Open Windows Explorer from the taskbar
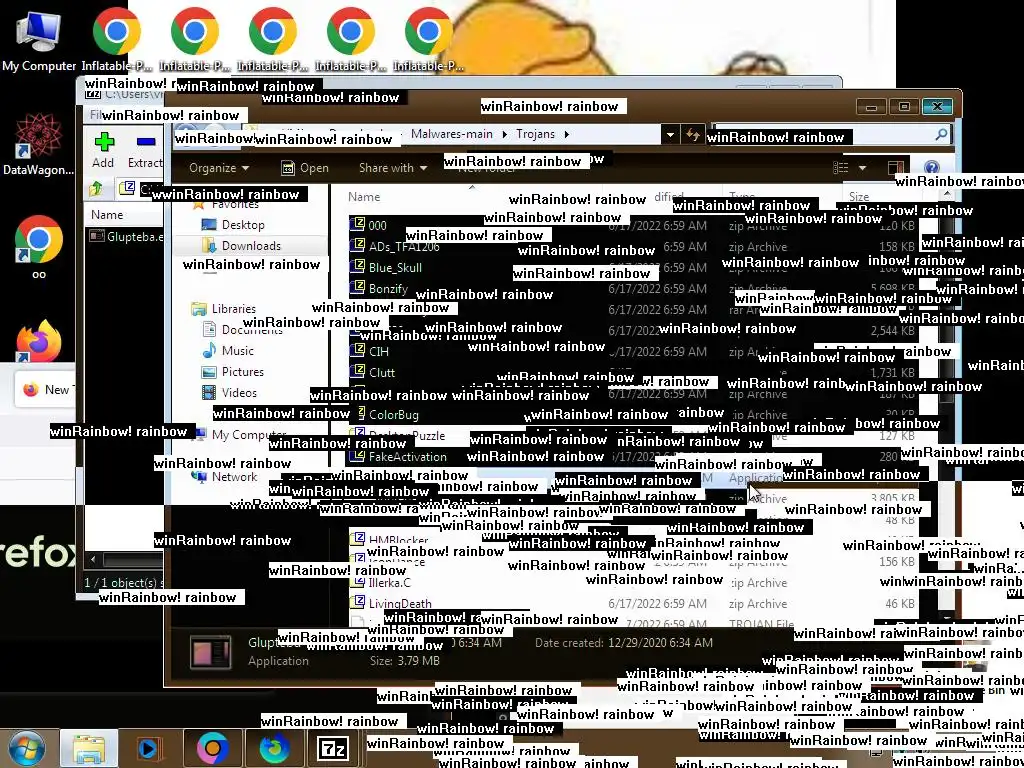Image resolution: width=1024 pixels, height=768 pixels. pyautogui.click(x=89, y=748)
